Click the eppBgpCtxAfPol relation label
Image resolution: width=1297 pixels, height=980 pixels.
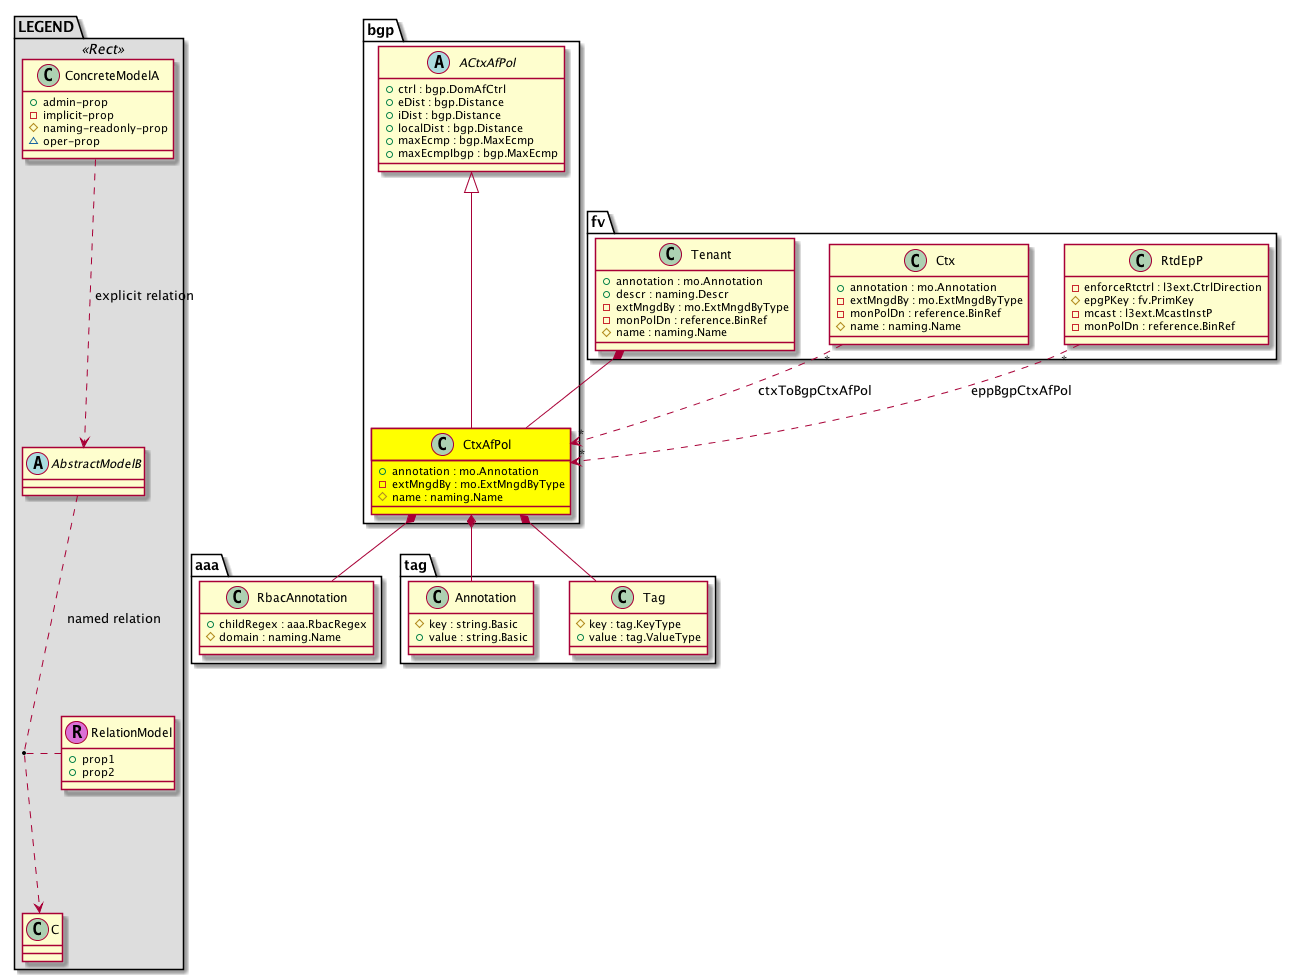pyautogui.click(x=1020, y=391)
